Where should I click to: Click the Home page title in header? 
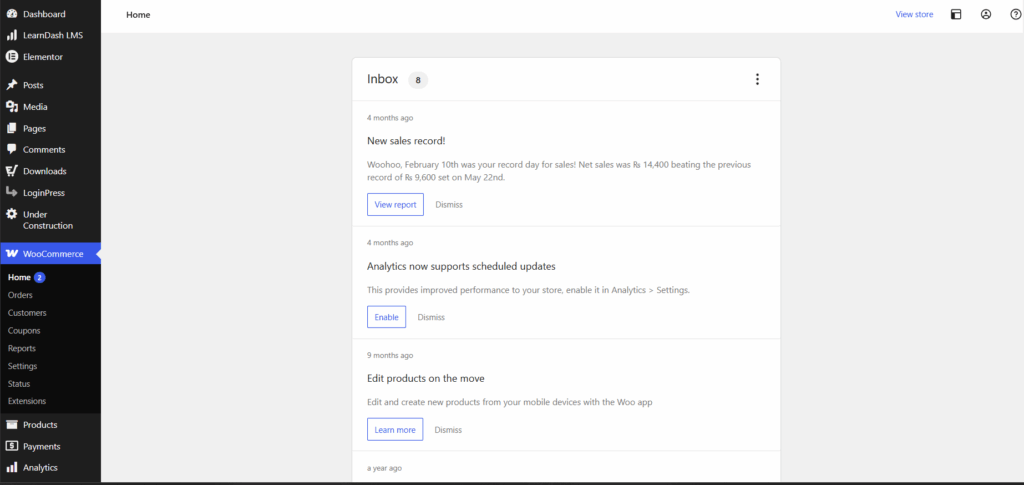point(138,14)
